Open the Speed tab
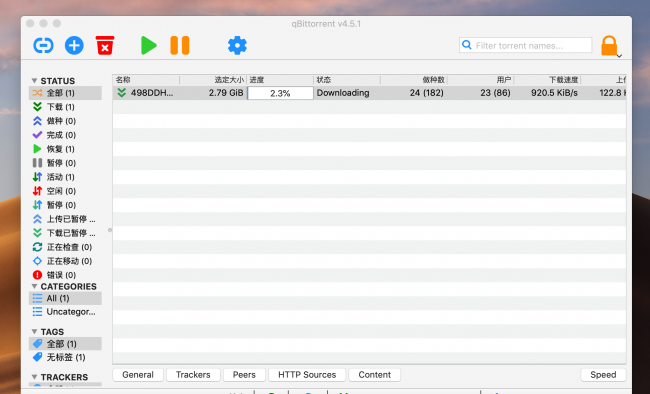The width and height of the screenshot is (650, 394). pyautogui.click(x=603, y=375)
